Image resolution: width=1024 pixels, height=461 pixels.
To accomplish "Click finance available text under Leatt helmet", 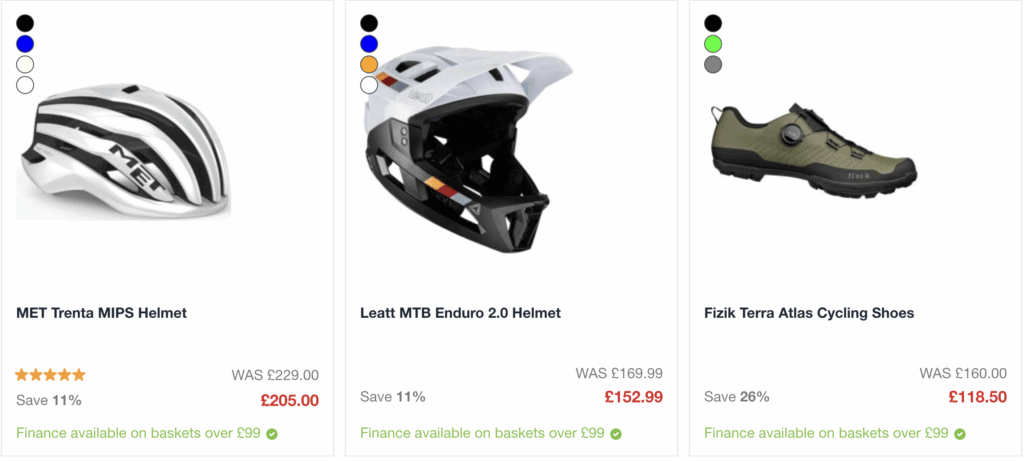I will 483,433.
